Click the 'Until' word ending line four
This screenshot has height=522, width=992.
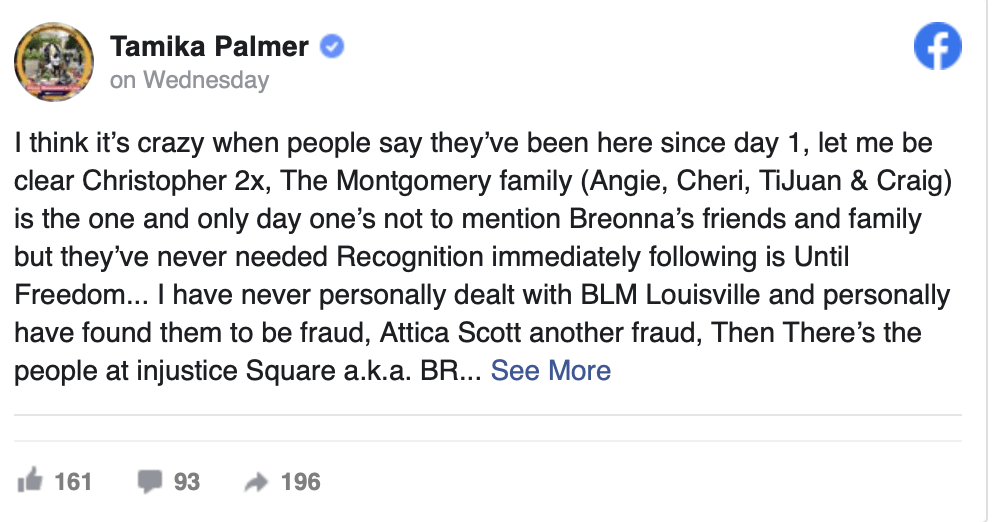tap(821, 257)
